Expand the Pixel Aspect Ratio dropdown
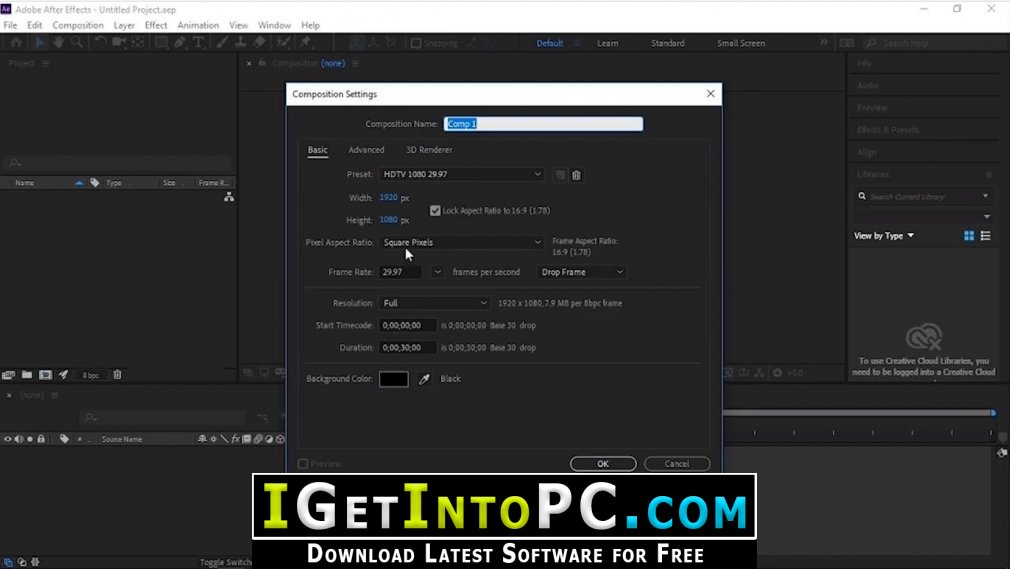Image resolution: width=1010 pixels, height=569 pixels. 462,242
